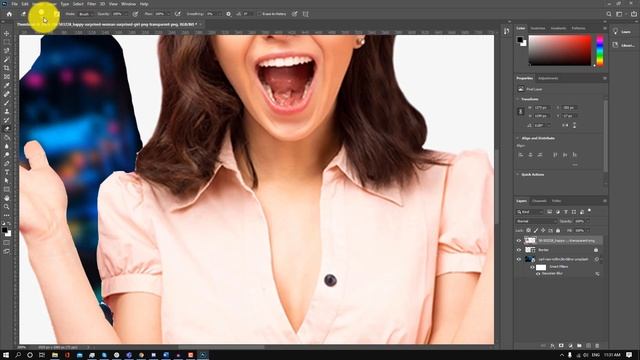Toggle lock transparent pixels
640x360 pixels.
pos(529,231)
